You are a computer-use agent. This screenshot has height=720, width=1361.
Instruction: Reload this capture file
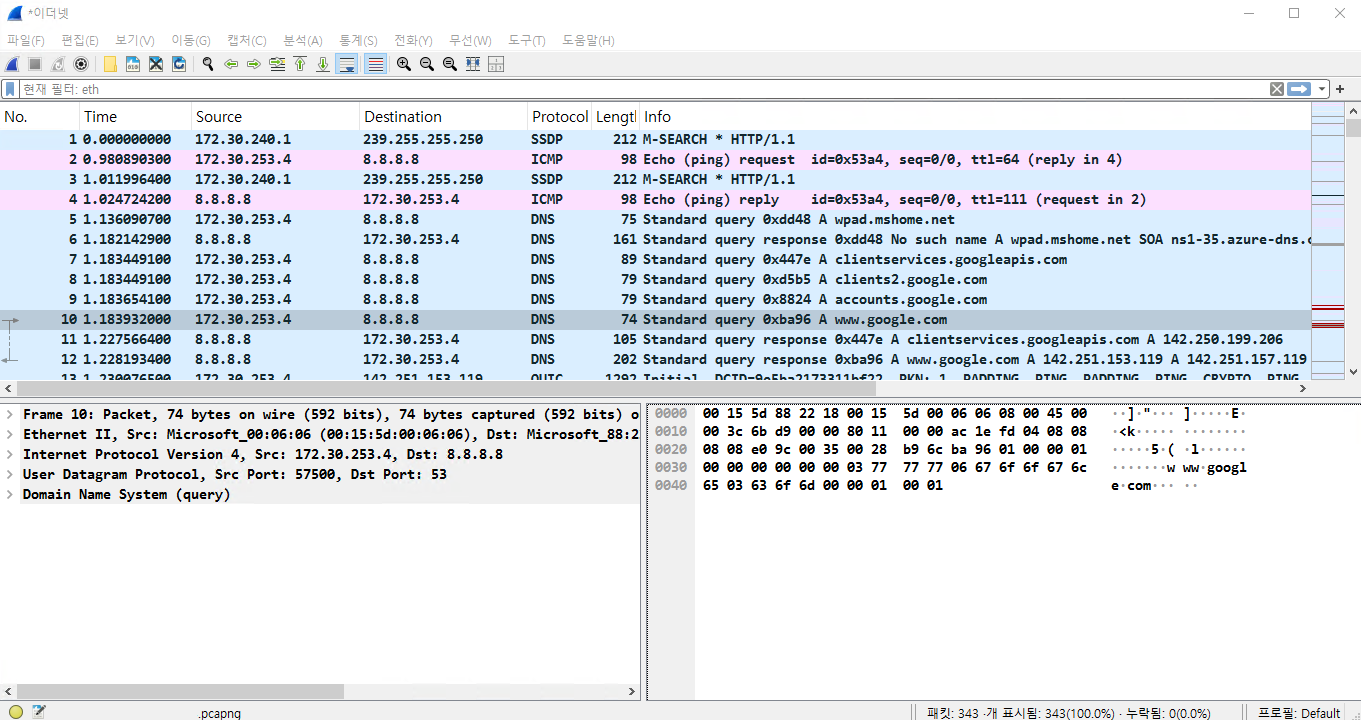click(179, 64)
